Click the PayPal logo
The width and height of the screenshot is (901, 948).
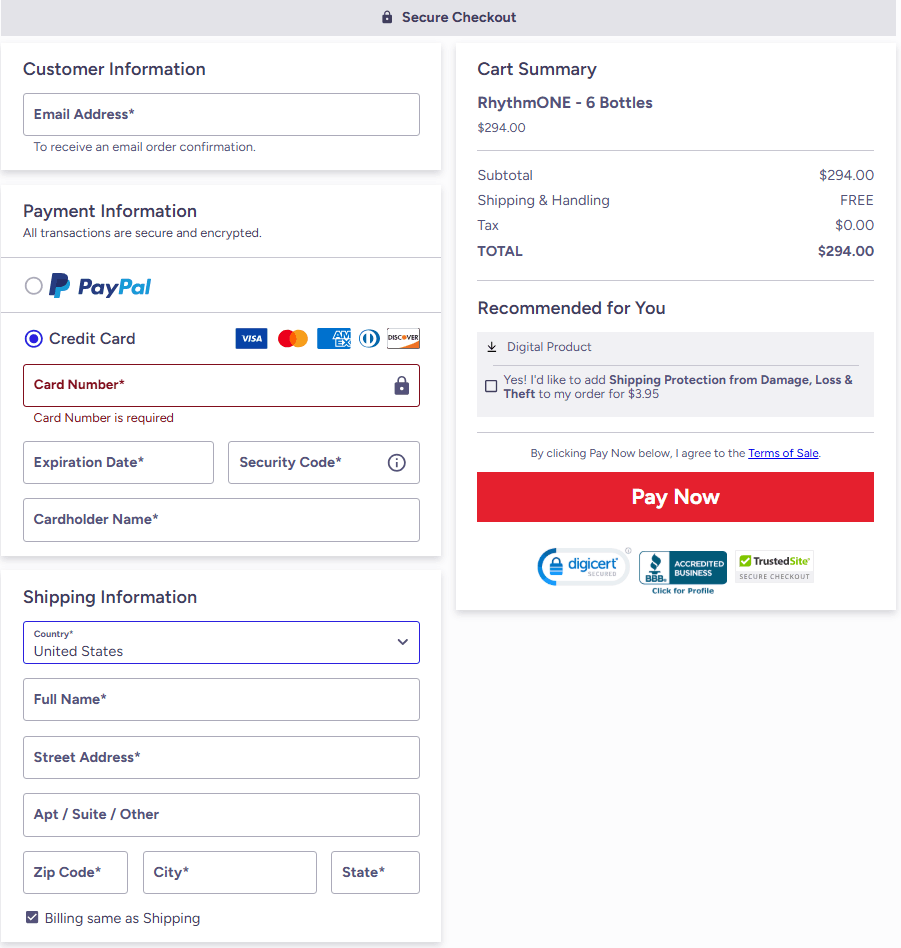coord(99,286)
